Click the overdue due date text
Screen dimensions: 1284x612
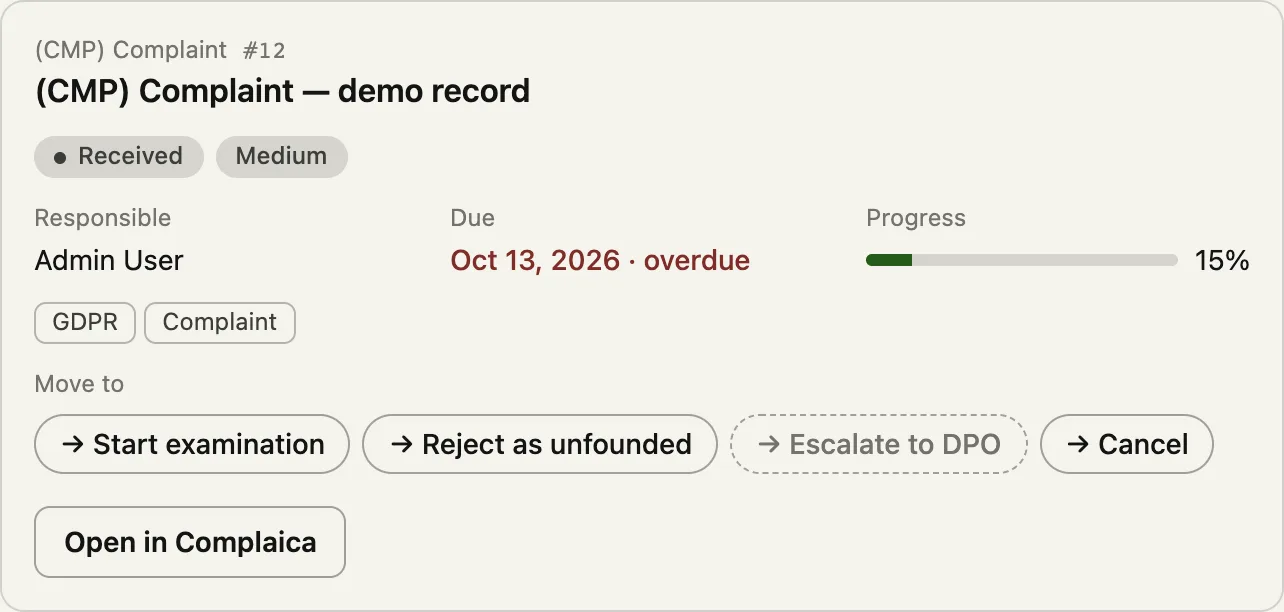click(600, 261)
